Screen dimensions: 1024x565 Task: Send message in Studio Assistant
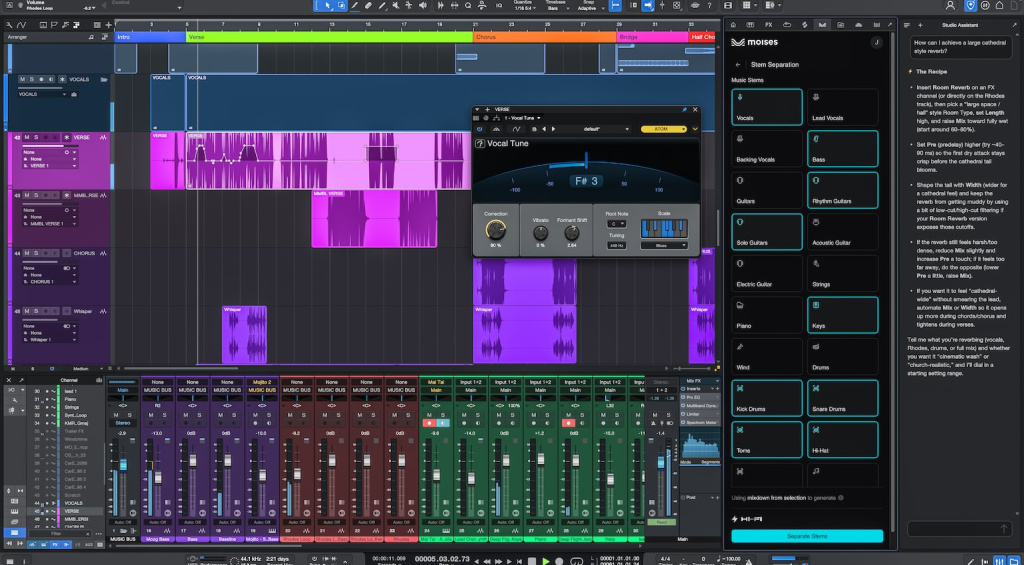pos(1004,528)
